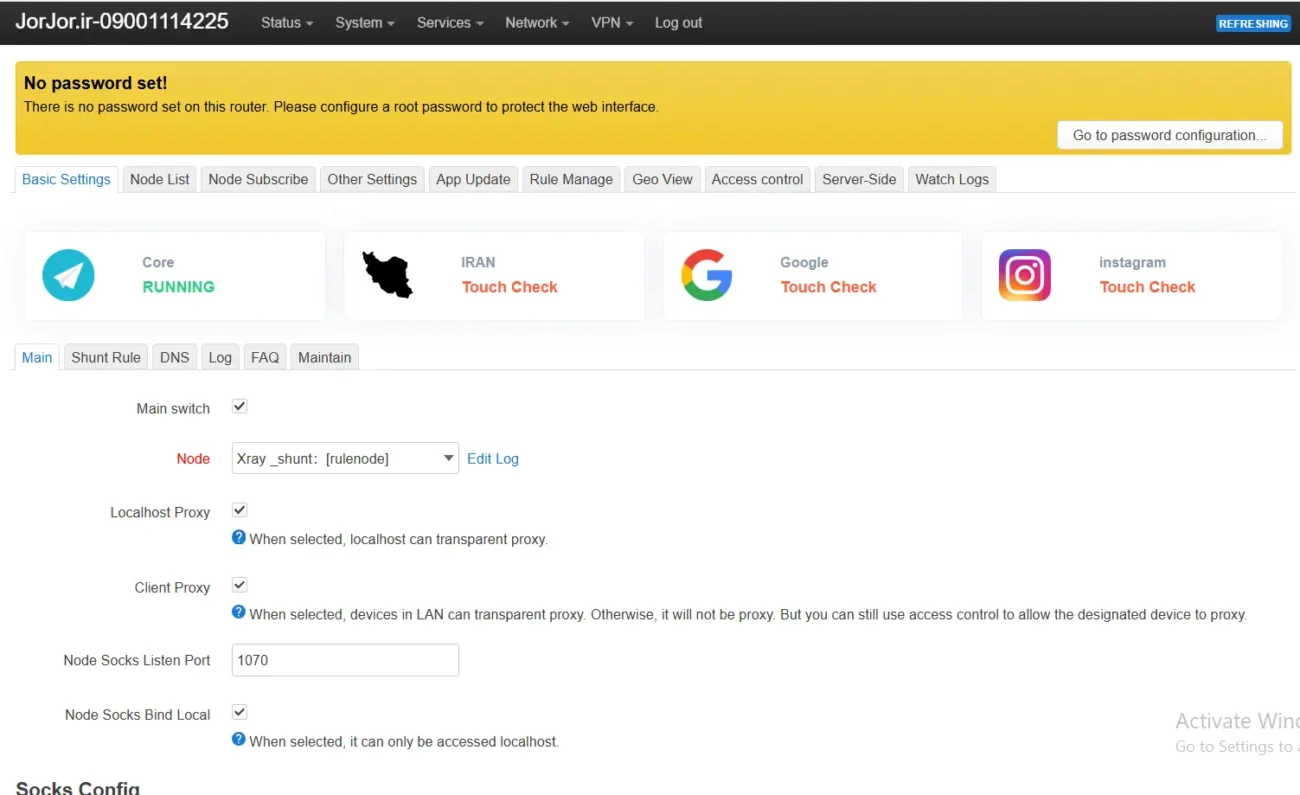
Task: Disable the Client Proxy checkbox
Action: tap(239, 585)
